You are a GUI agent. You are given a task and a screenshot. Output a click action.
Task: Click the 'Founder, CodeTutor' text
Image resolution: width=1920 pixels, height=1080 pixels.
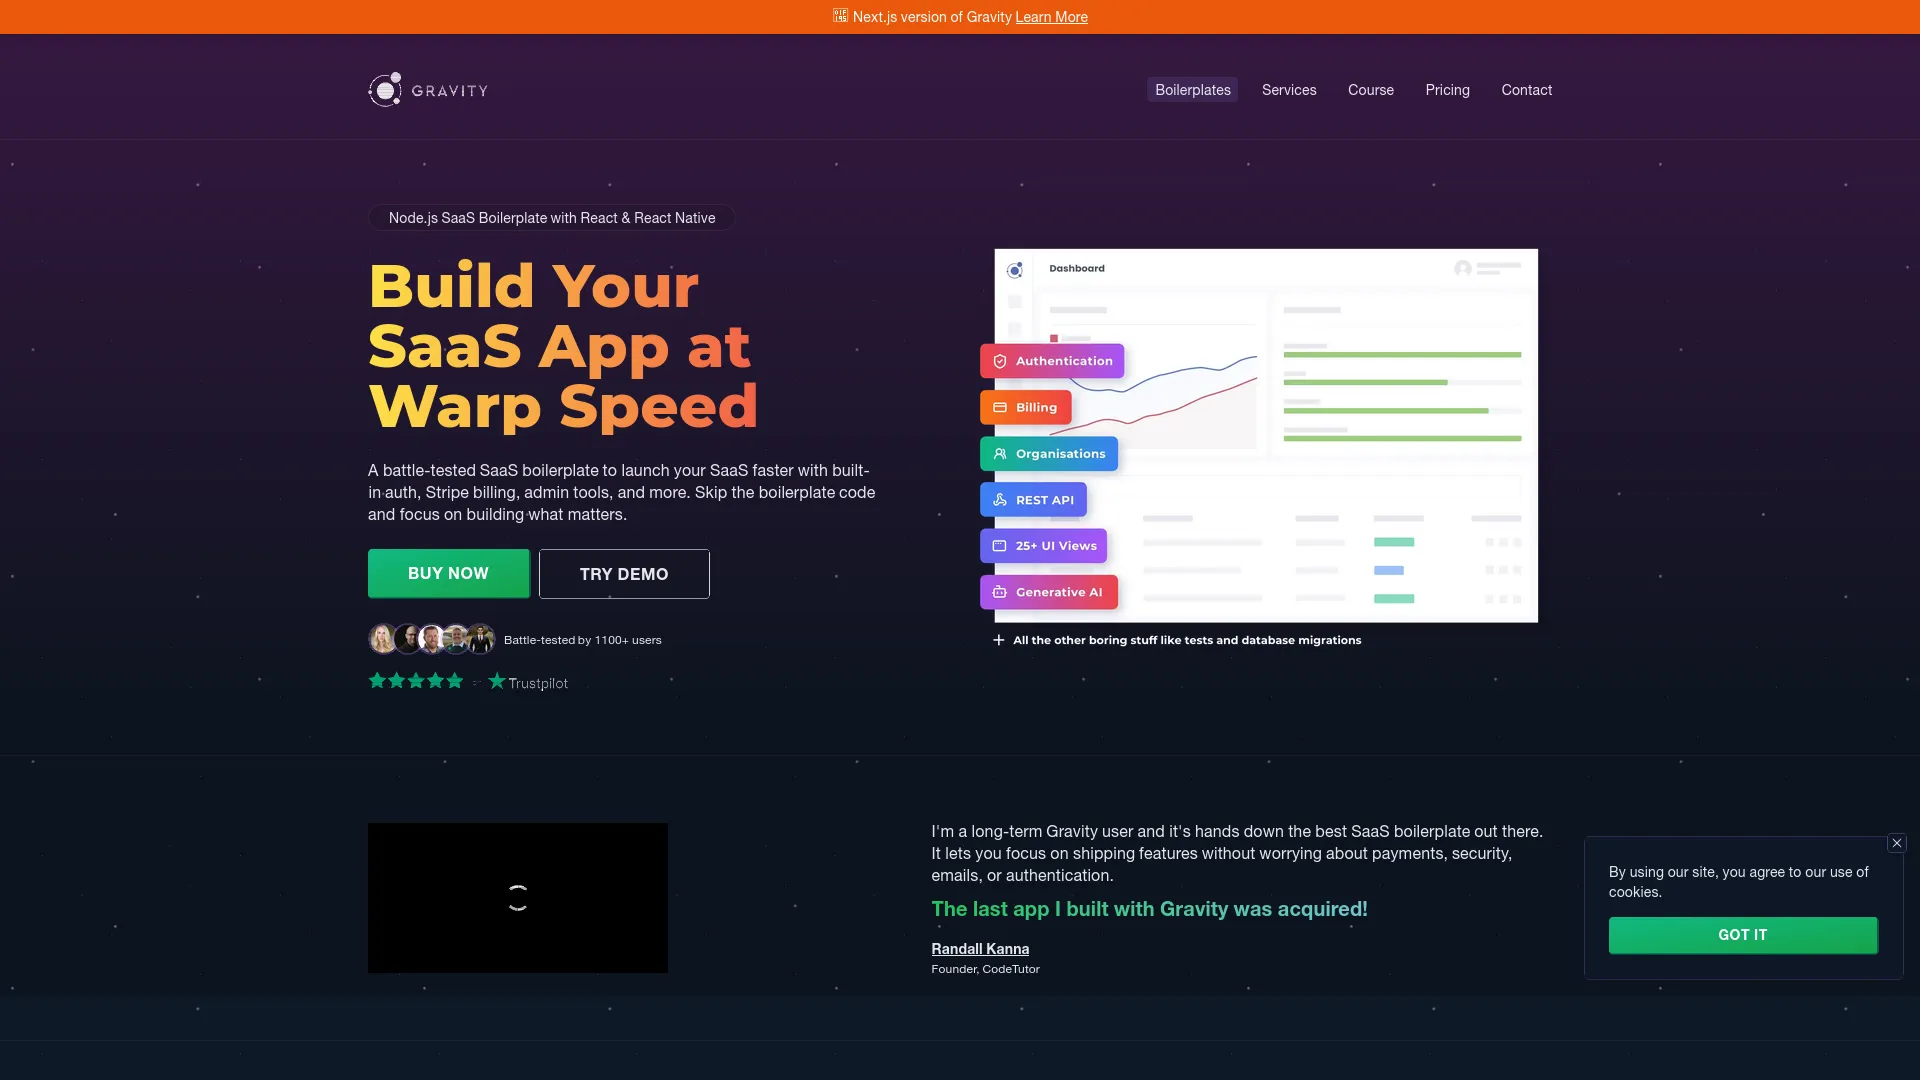click(x=985, y=969)
